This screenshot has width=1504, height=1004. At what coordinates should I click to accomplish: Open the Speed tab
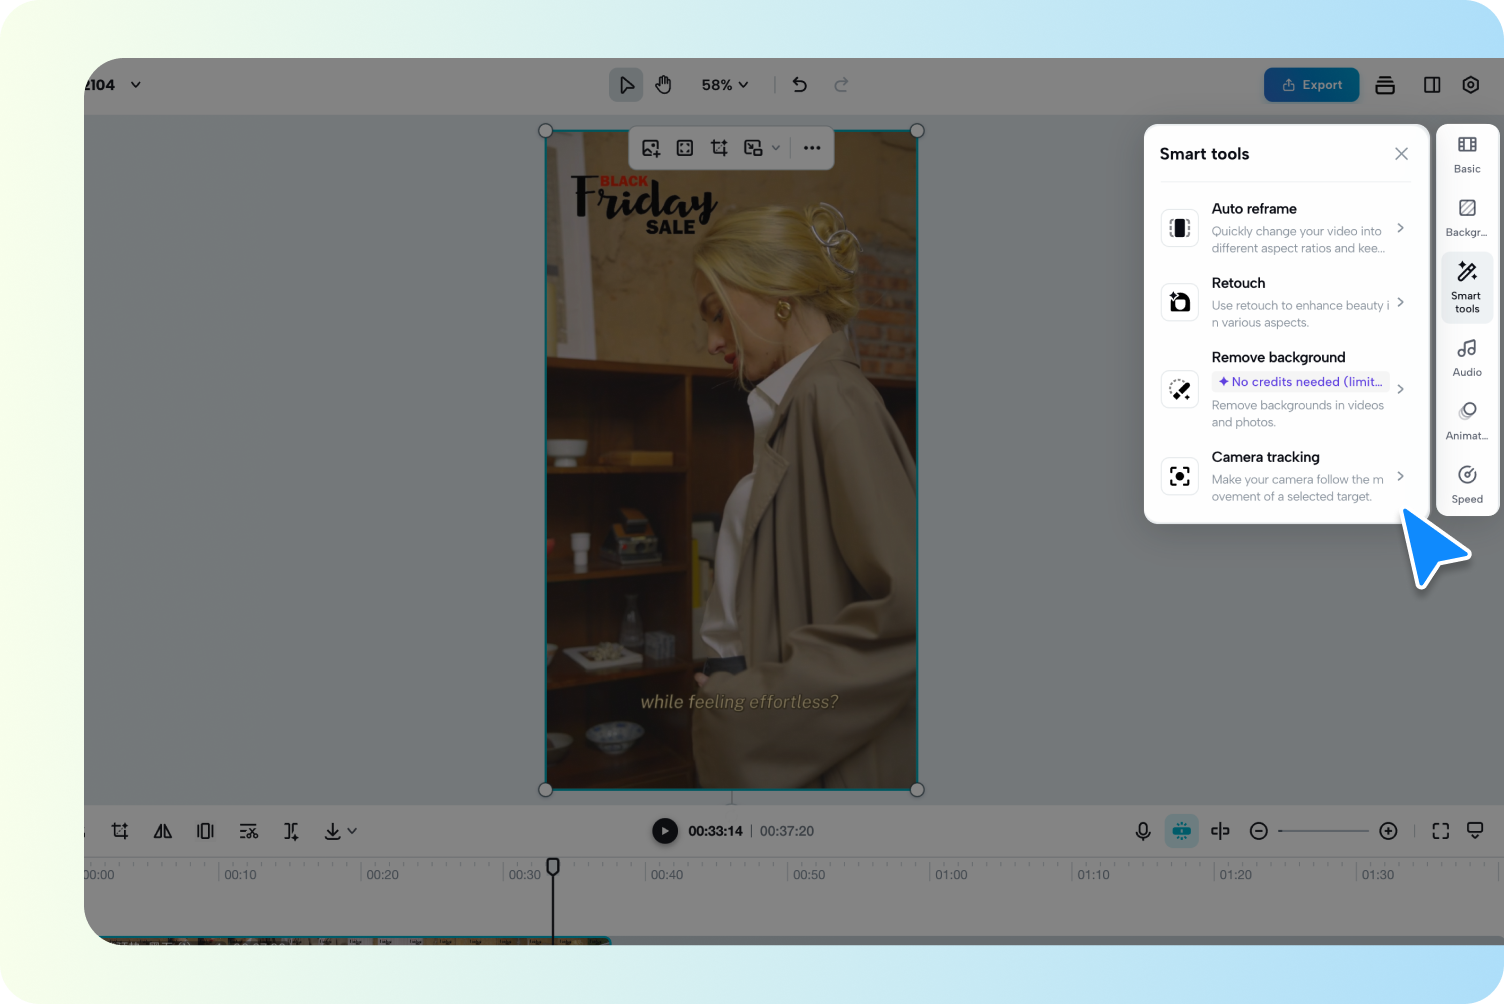point(1467,485)
